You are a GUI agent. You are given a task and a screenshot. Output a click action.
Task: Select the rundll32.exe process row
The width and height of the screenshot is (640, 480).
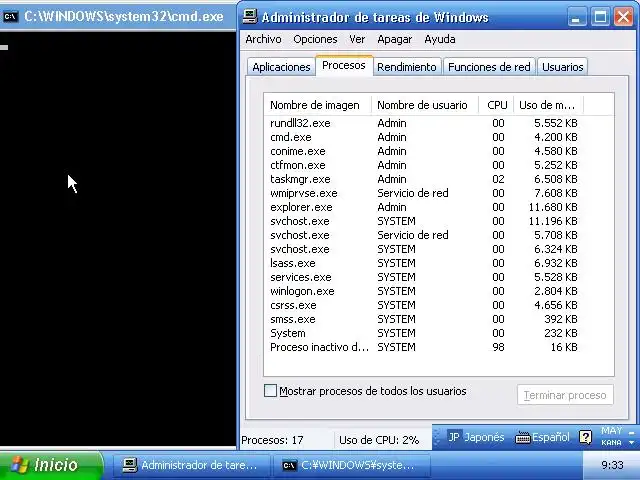pos(424,123)
